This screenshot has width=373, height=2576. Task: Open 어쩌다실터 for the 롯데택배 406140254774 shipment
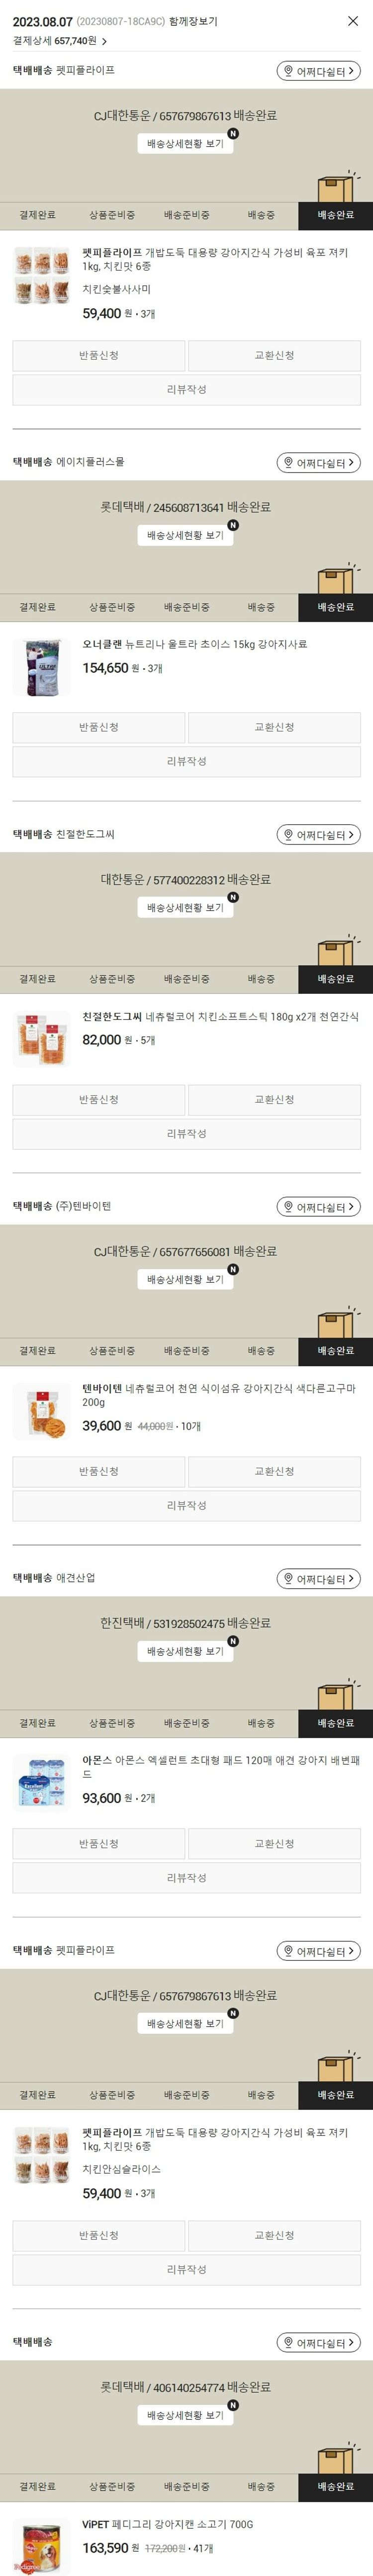tap(318, 2343)
